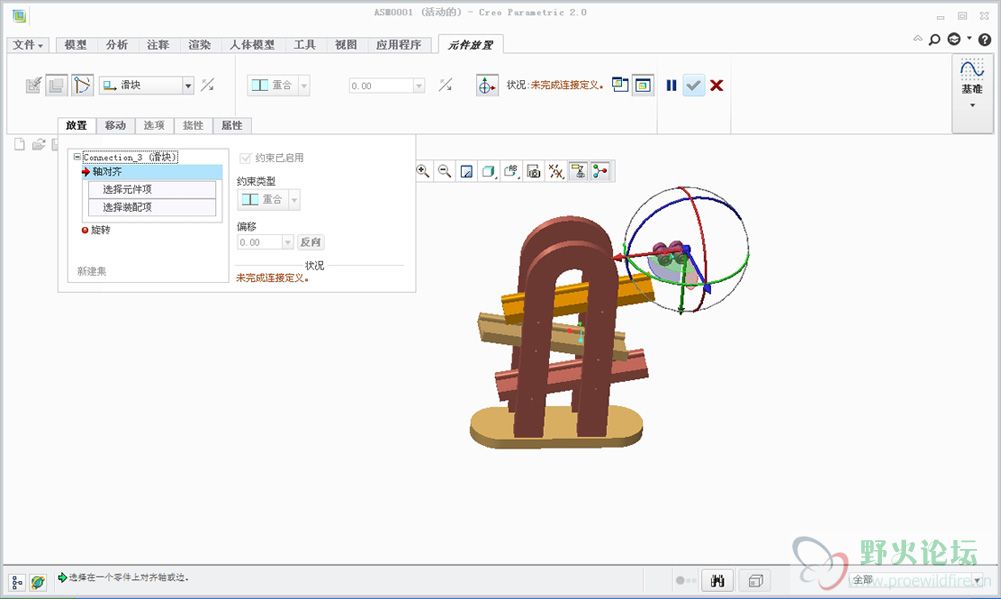The height and width of the screenshot is (599, 1001).
Task: Click the 选择装配项 collector field
Action: (152, 208)
